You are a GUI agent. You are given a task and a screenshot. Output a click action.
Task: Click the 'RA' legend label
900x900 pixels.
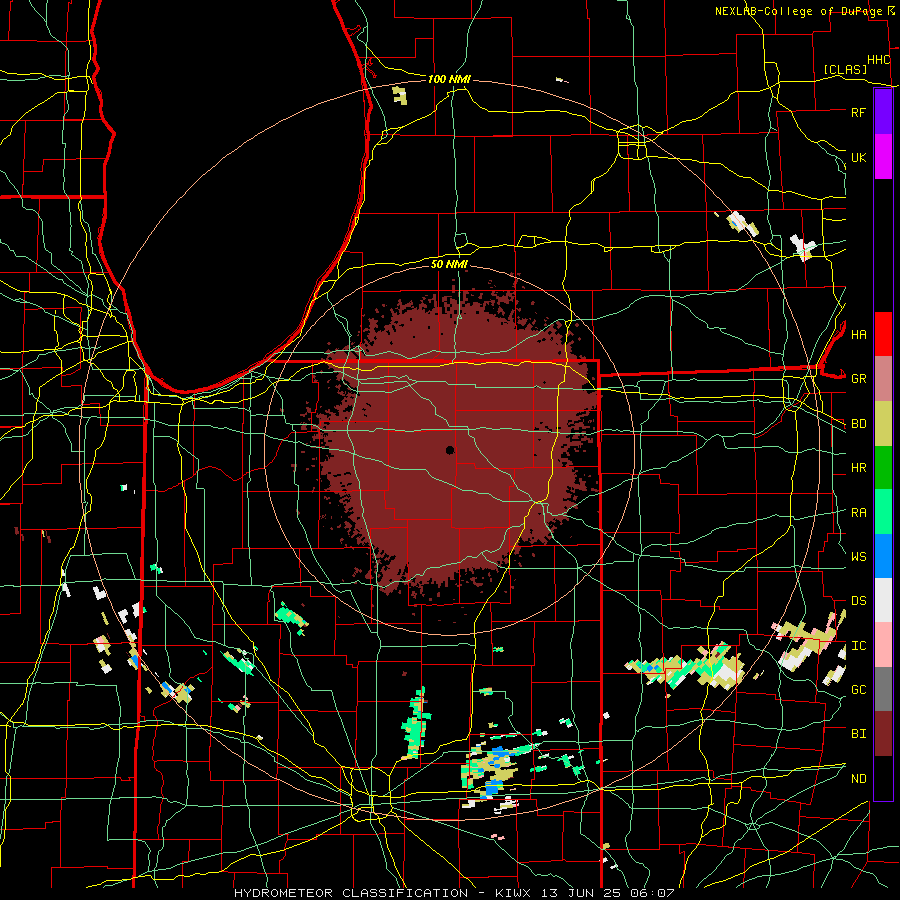tap(858, 513)
